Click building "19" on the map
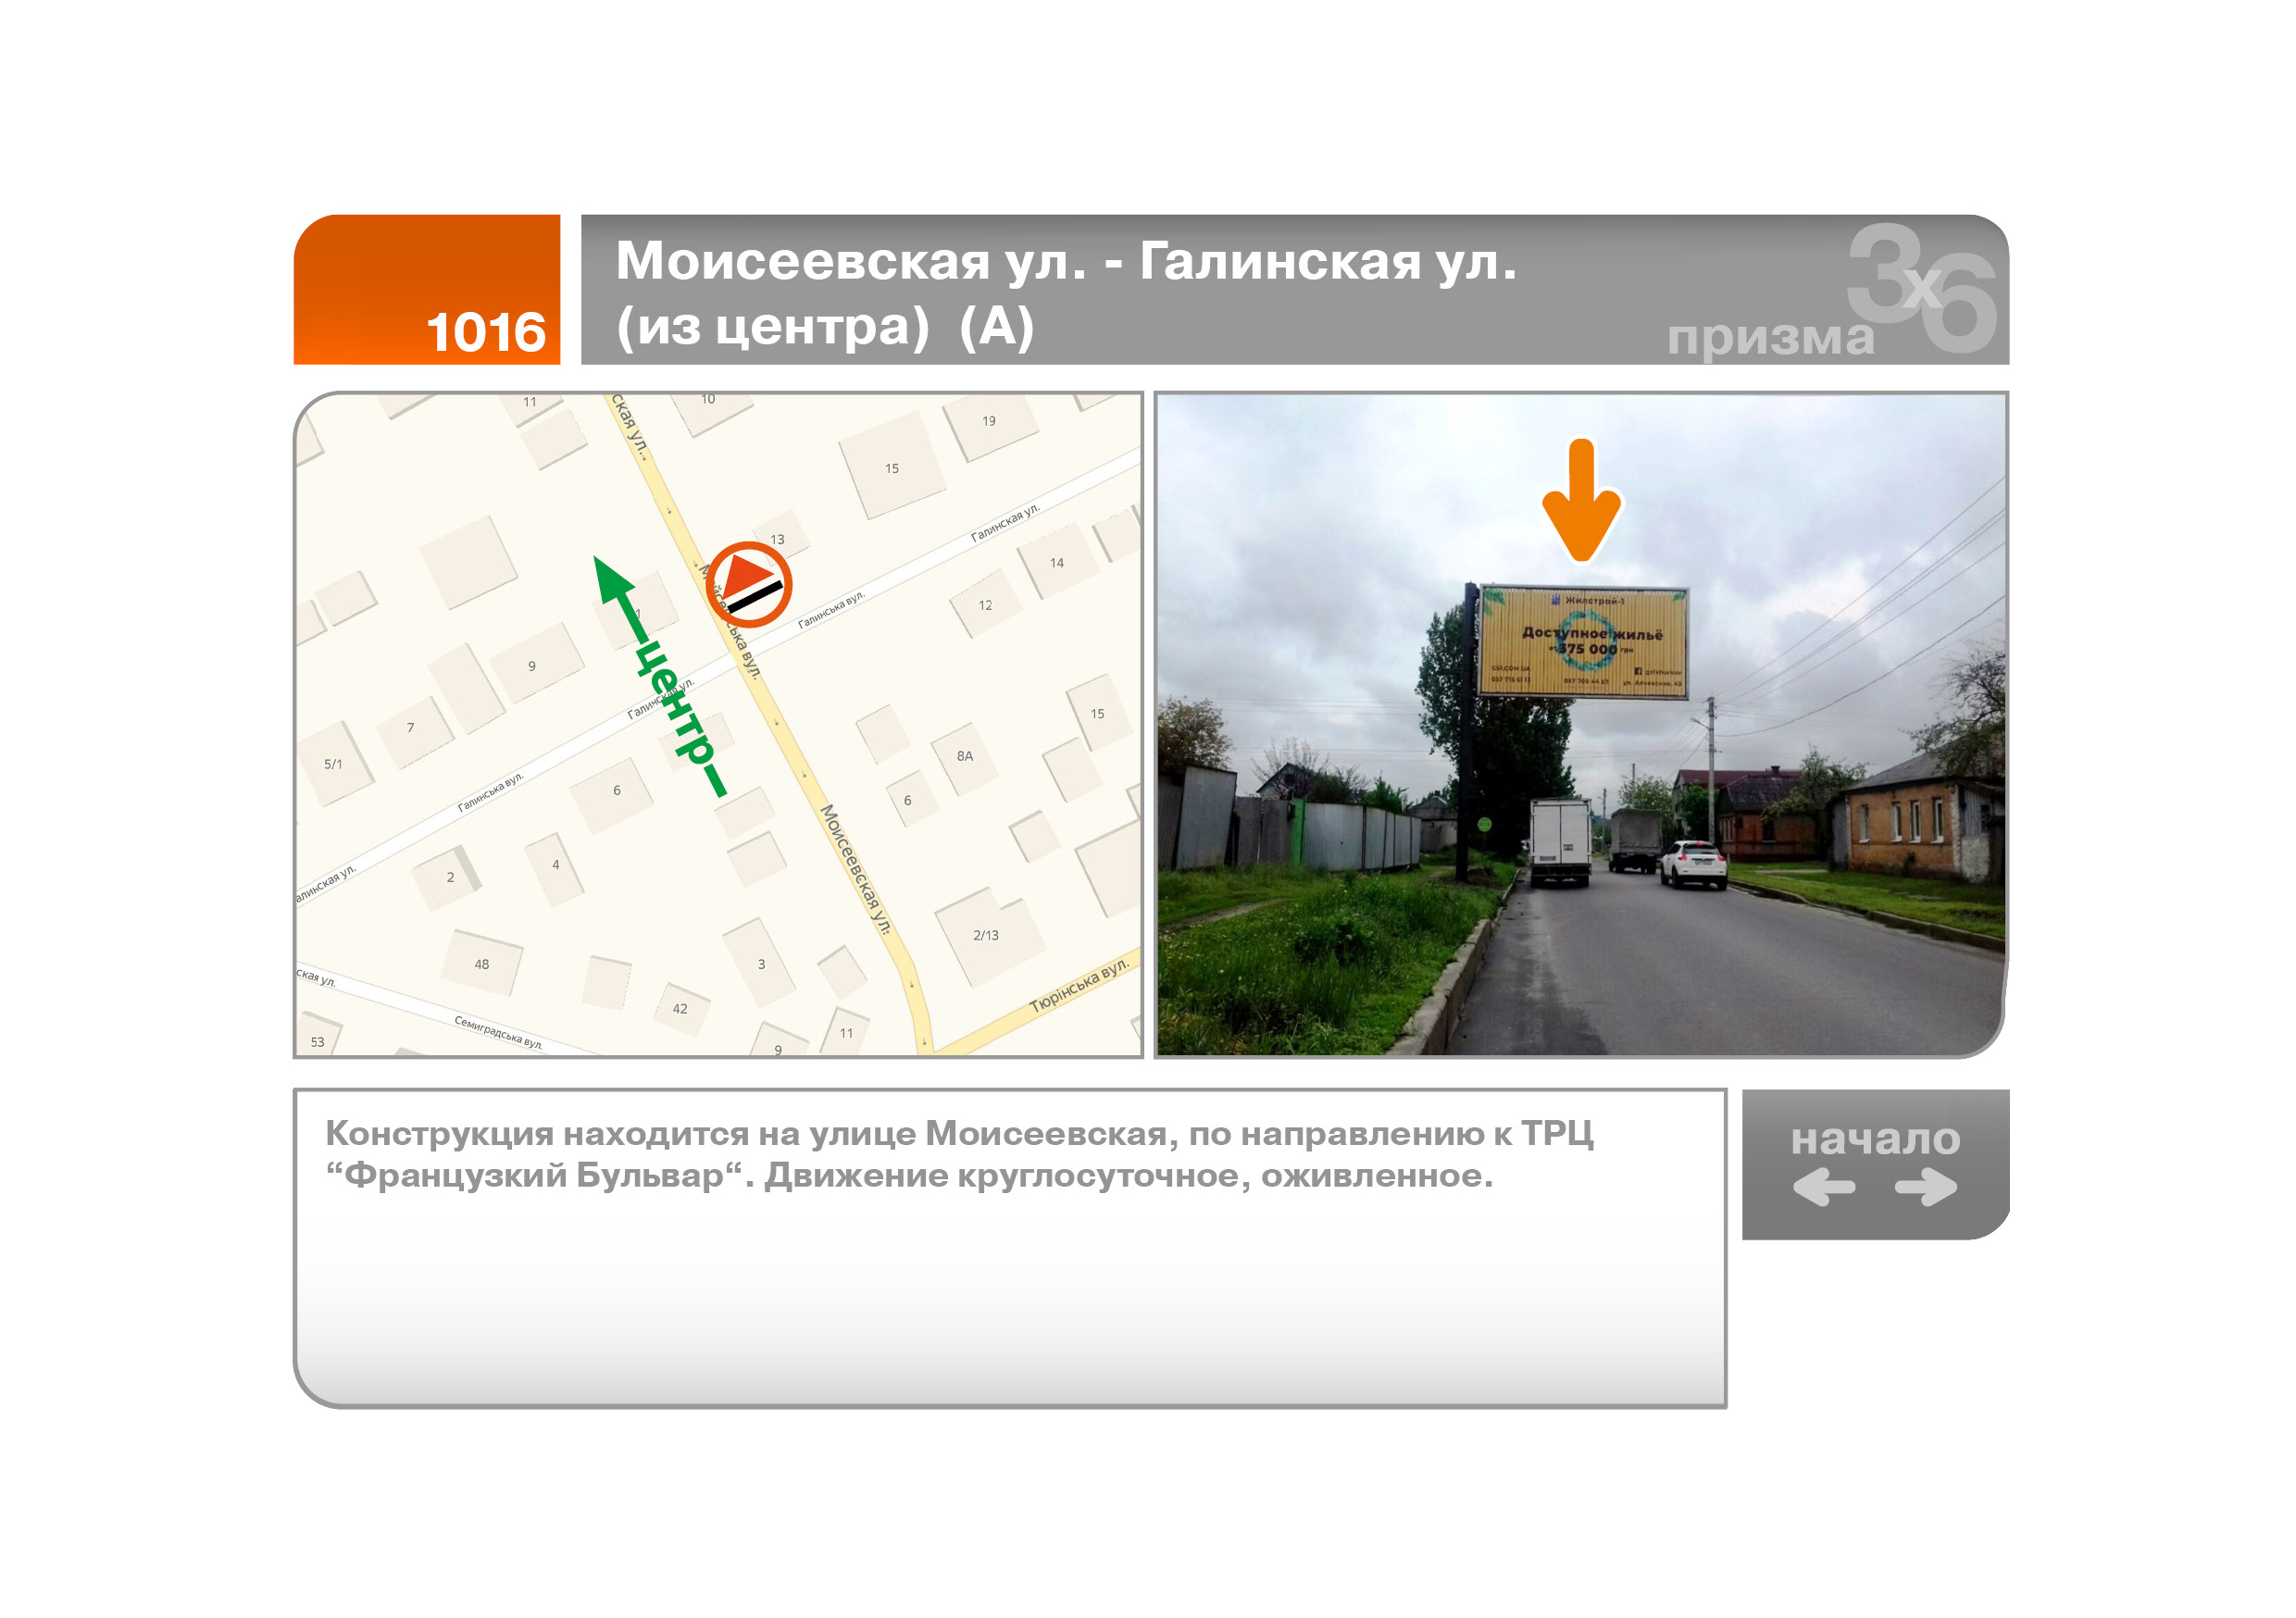 (x=989, y=421)
